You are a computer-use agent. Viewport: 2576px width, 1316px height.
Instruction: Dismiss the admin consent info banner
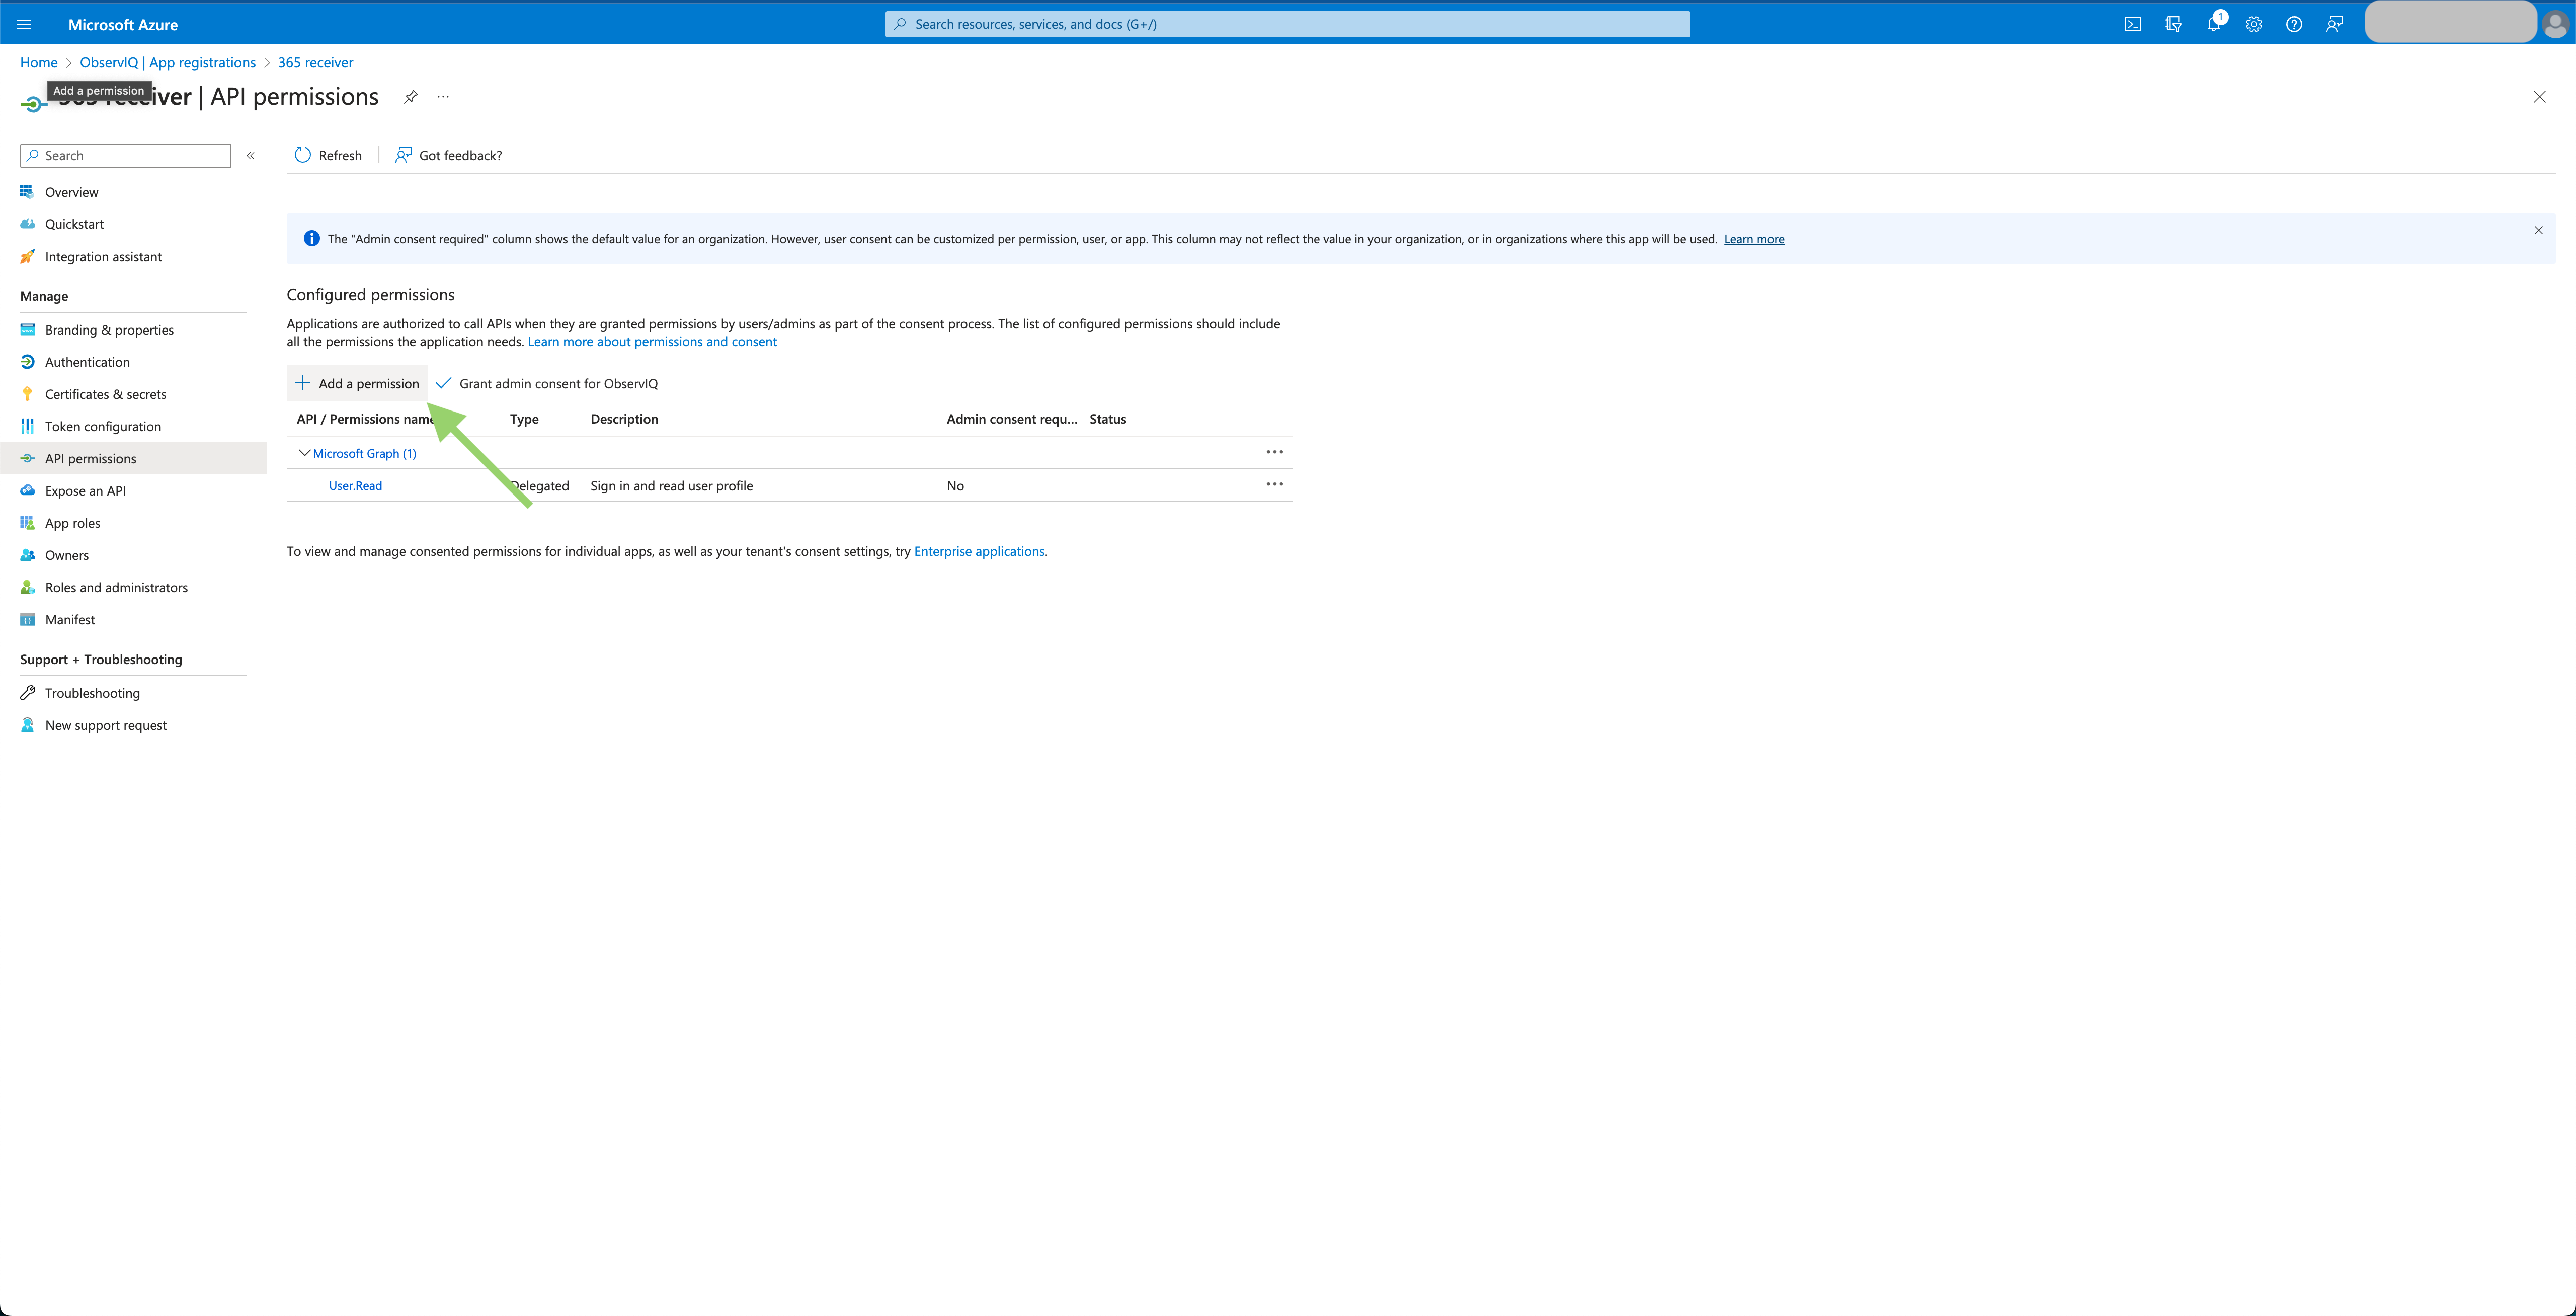pos(2538,230)
